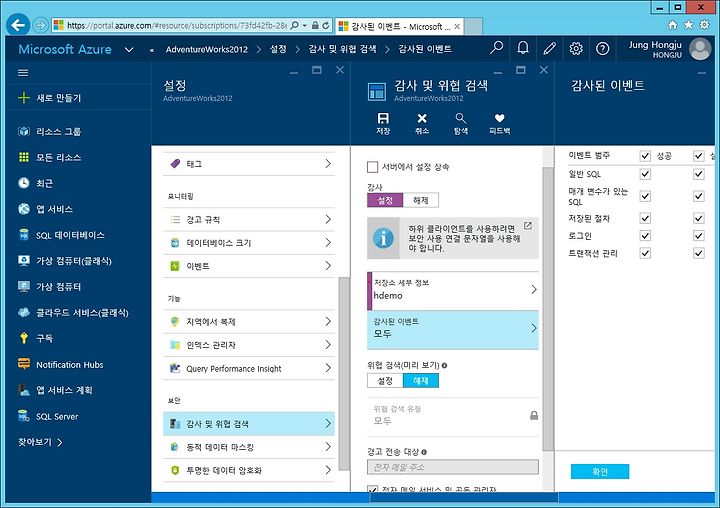This screenshot has width=720, height=508.
Task: Open 저장소 세부 정보 hdemo row
Action: click(x=453, y=291)
